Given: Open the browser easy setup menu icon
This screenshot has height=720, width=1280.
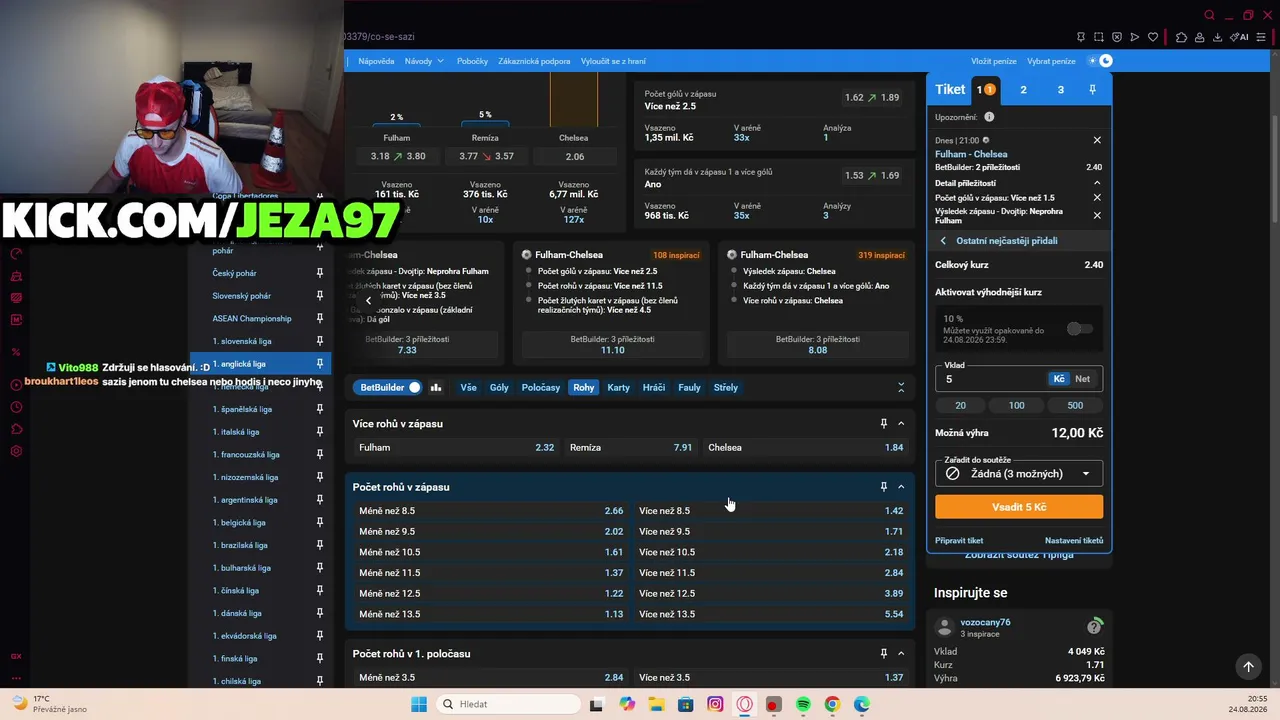Looking at the screenshot, I should tap(1261, 37).
